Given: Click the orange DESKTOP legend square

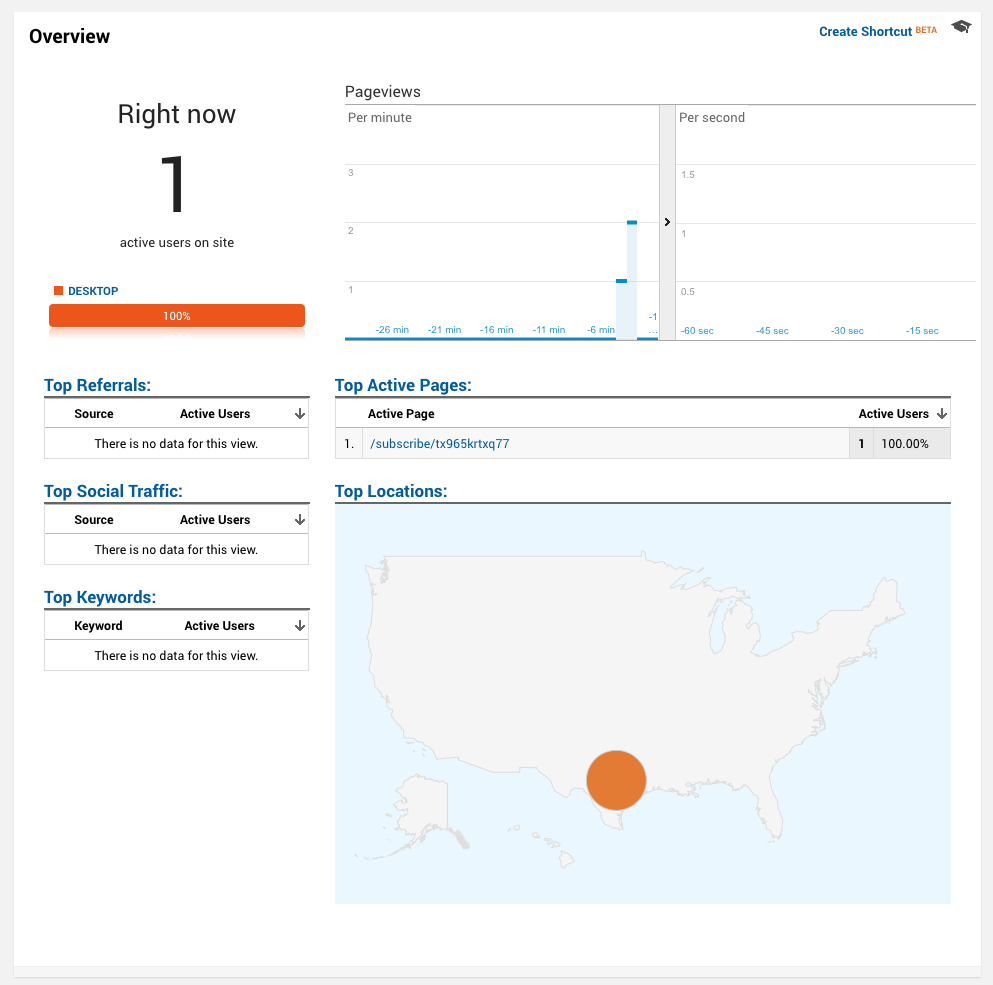Looking at the screenshot, I should [59, 291].
